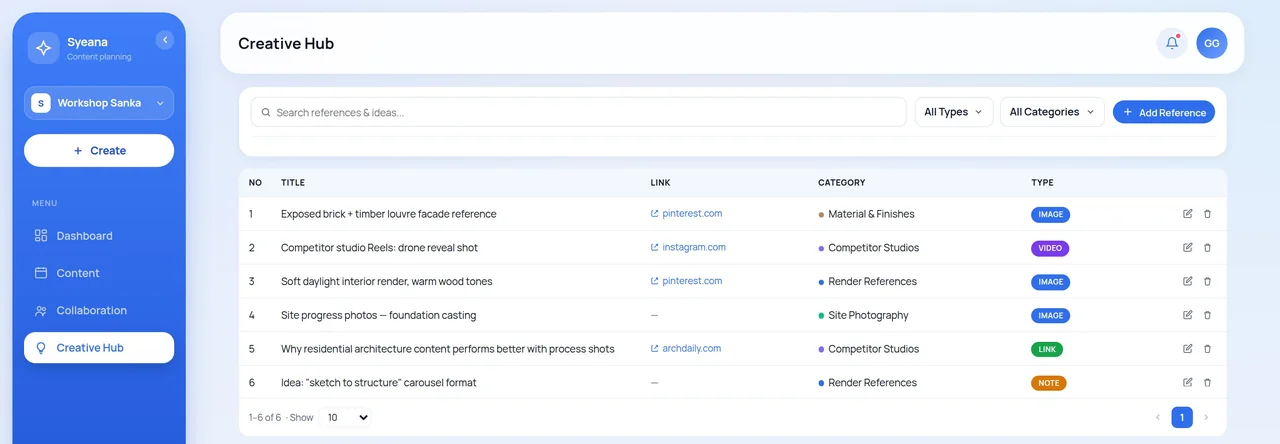Delete the sketch to structure idea row
This screenshot has width=1280, height=444.
coord(1207,382)
